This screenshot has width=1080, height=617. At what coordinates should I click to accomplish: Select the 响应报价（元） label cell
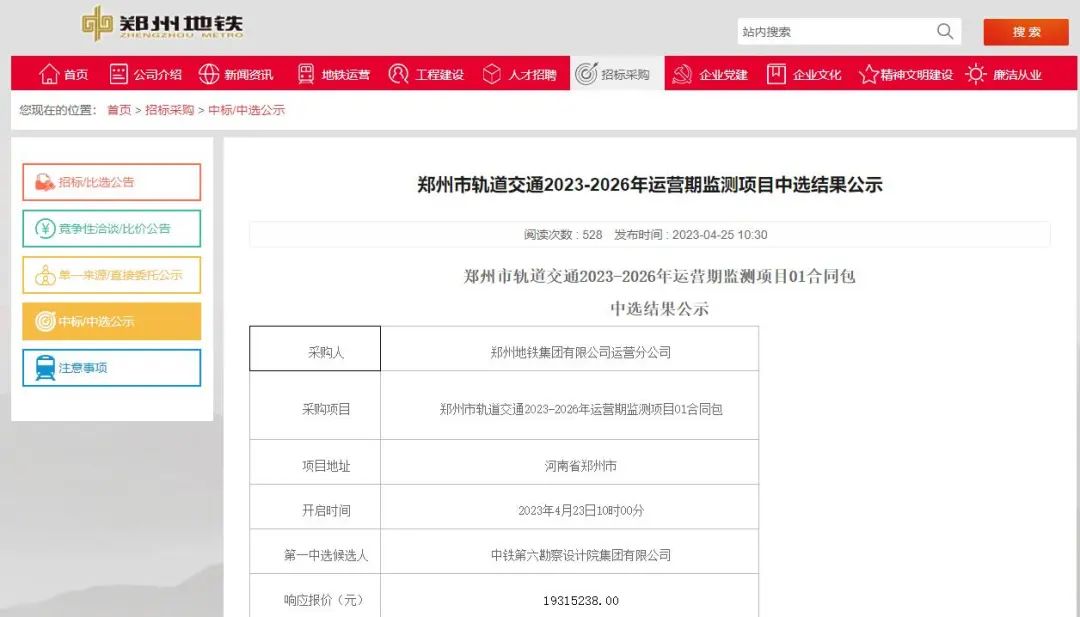click(x=315, y=596)
